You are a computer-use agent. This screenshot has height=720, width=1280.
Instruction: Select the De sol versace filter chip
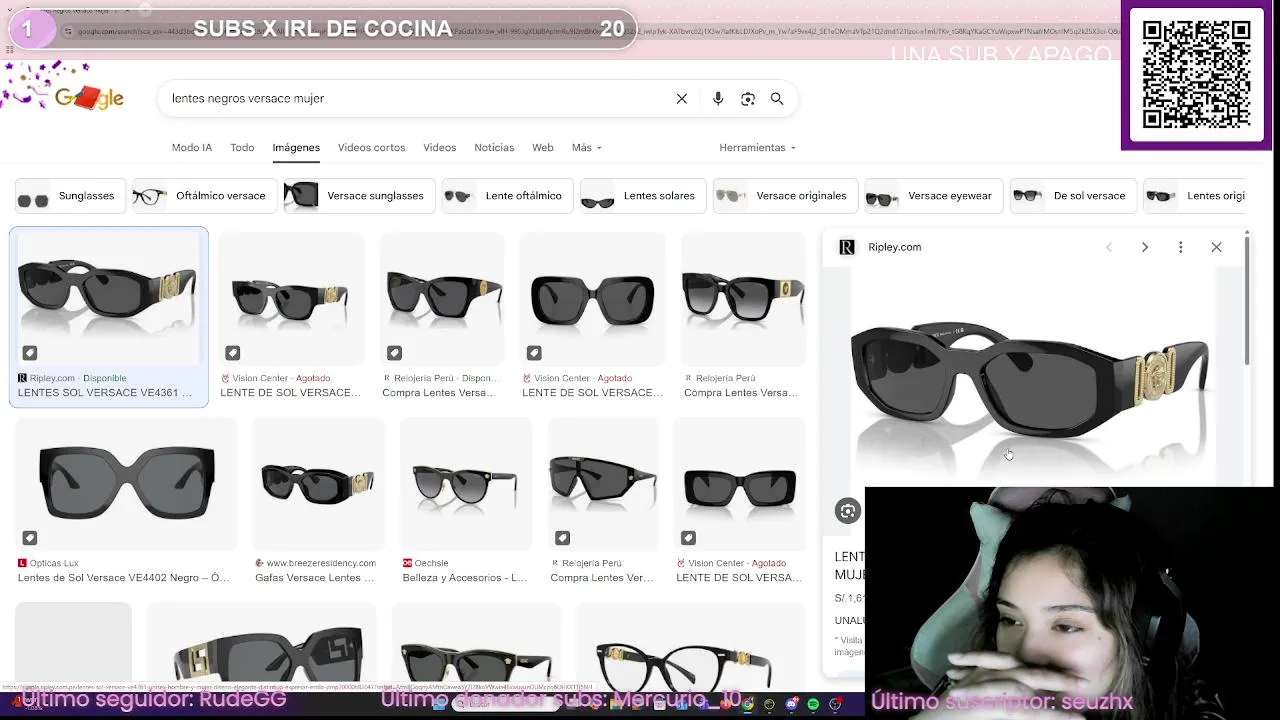pos(1072,196)
